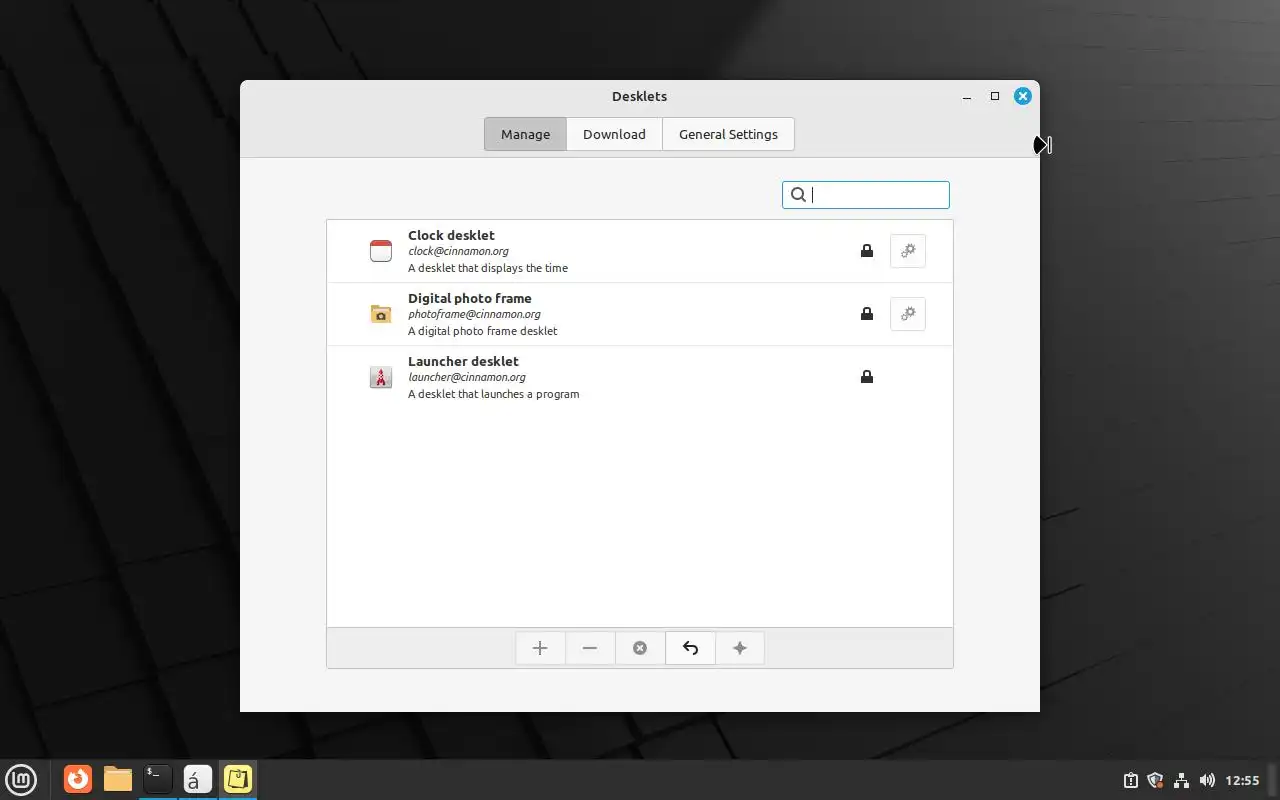Select the "Launcher desklet" title text
The height and width of the screenshot is (800, 1280).
(463, 361)
